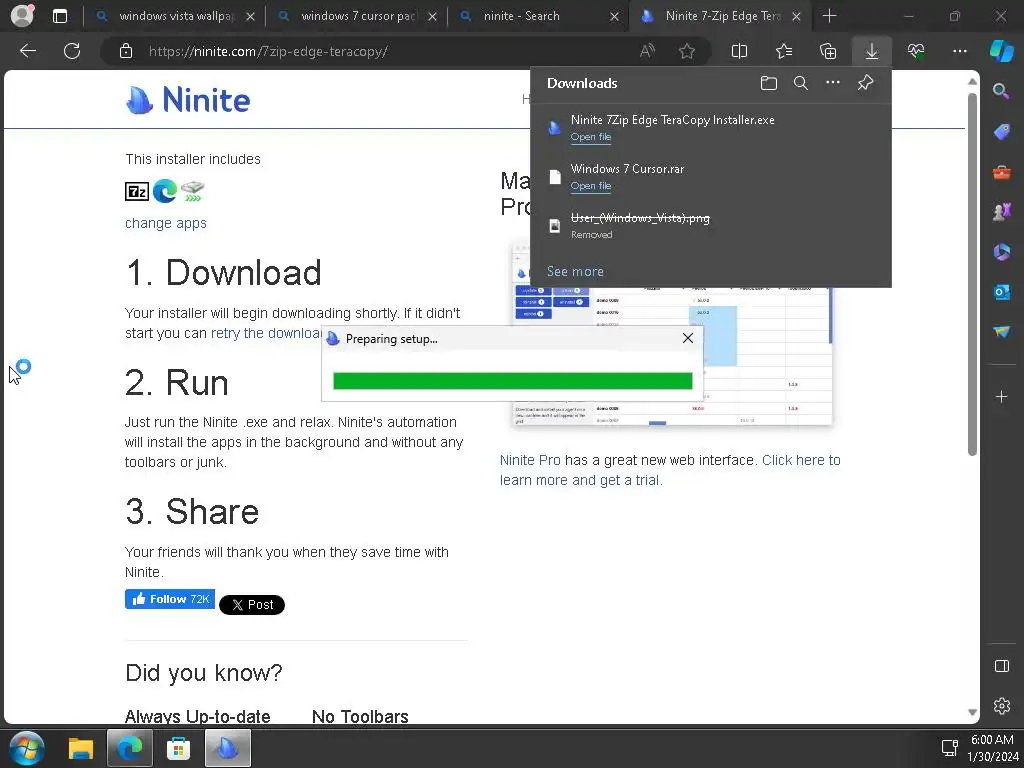Open sidebar Microsoft 365 icon

[1001, 252]
